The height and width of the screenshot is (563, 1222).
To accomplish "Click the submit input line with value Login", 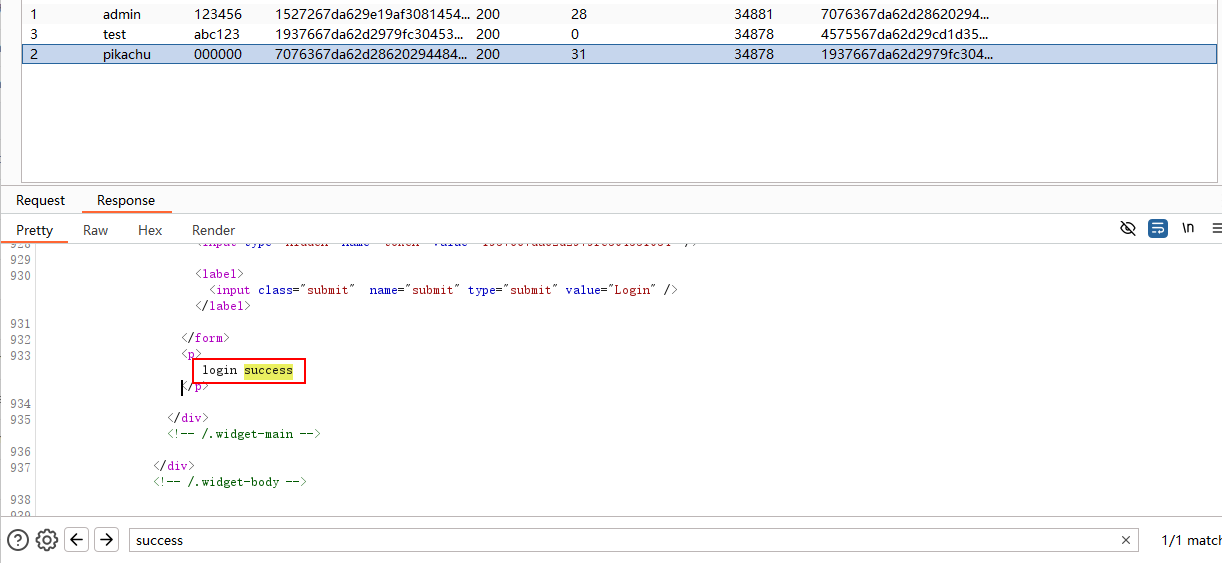I will [x=443, y=290].
